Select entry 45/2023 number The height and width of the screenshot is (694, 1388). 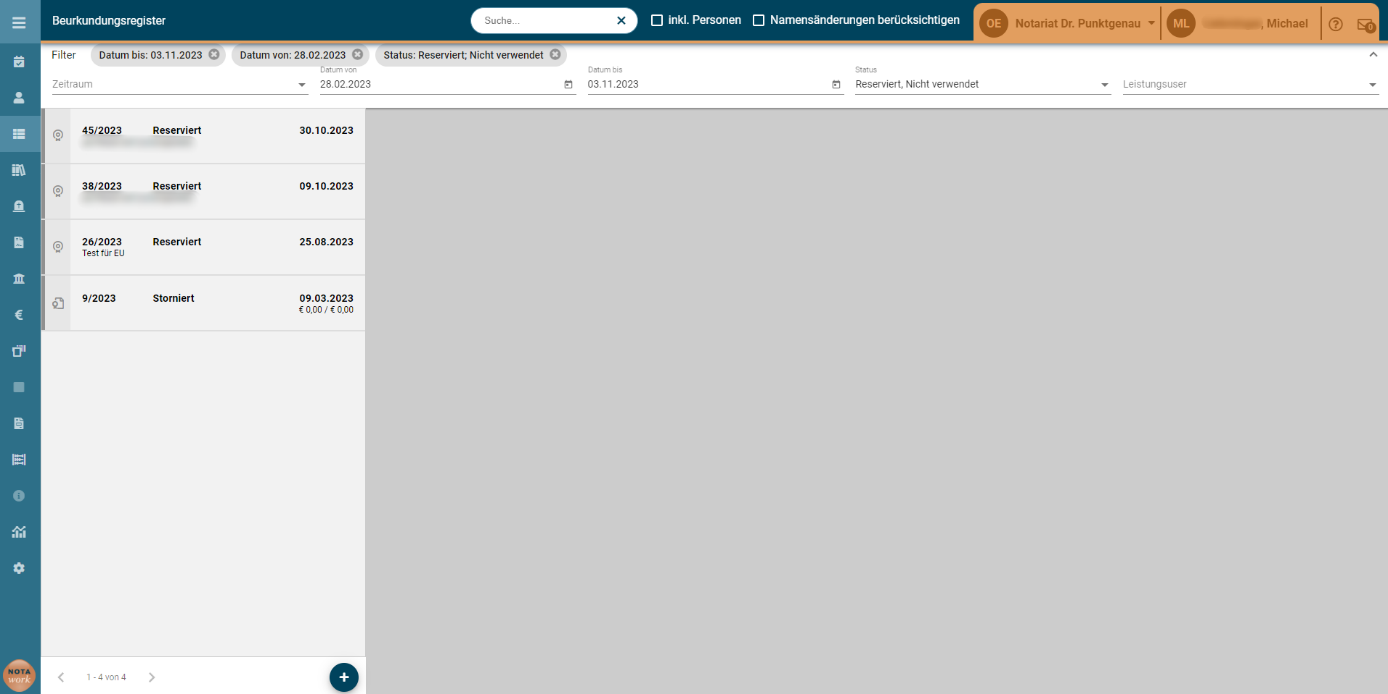pos(102,130)
